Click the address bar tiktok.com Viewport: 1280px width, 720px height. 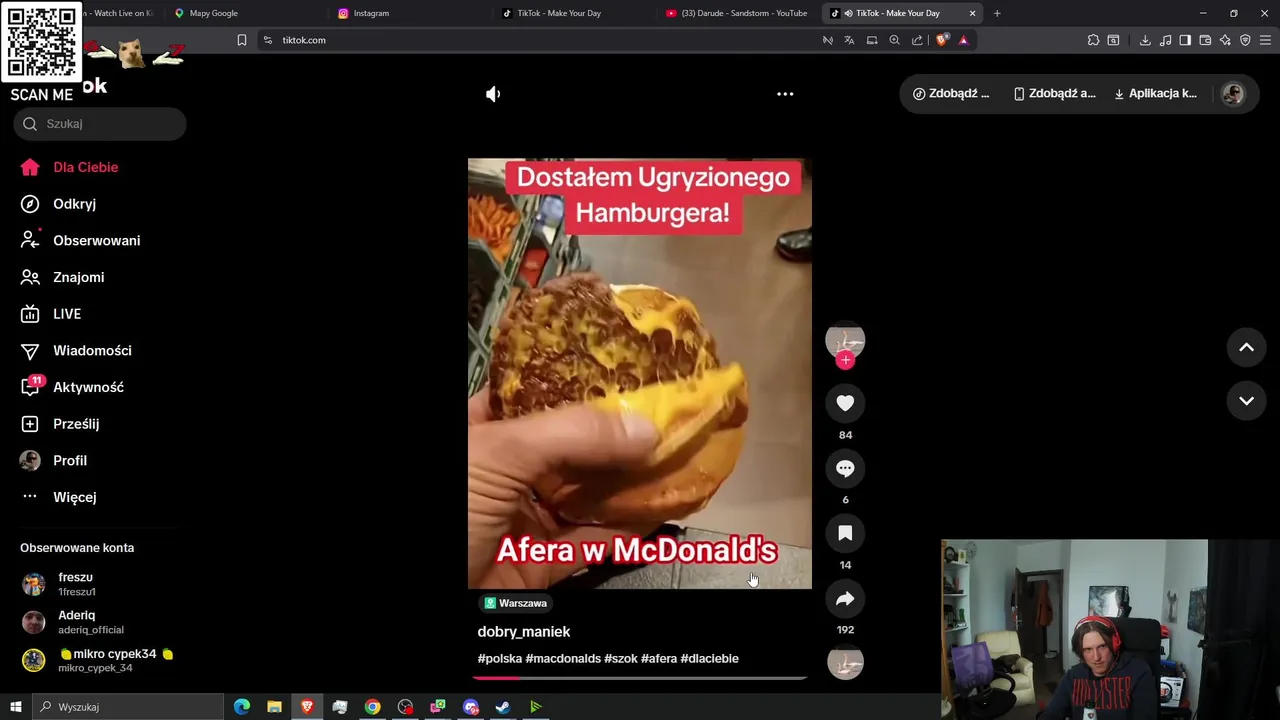click(304, 40)
